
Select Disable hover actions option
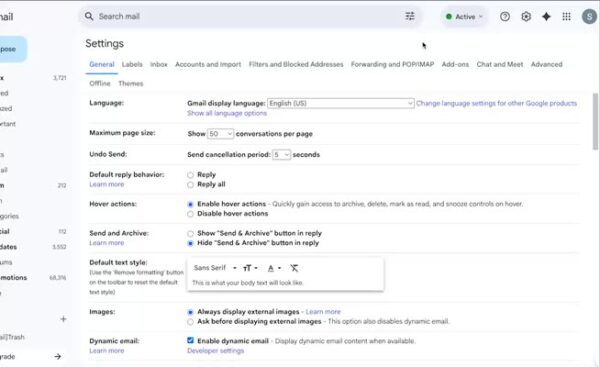coord(190,214)
